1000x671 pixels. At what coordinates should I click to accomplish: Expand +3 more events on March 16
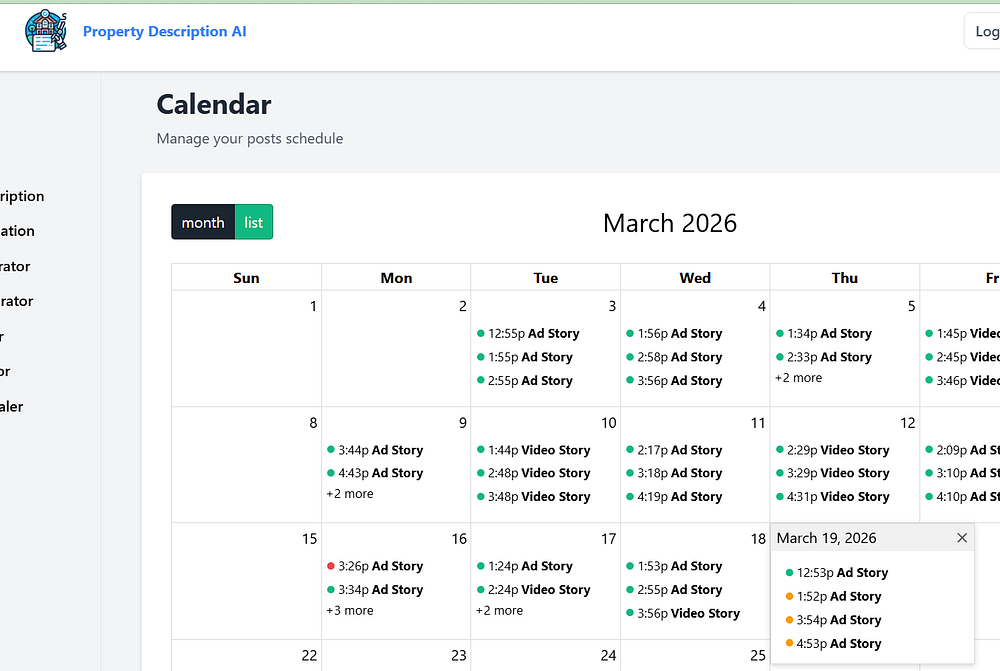pyautogui.click(x=350, y=610)
